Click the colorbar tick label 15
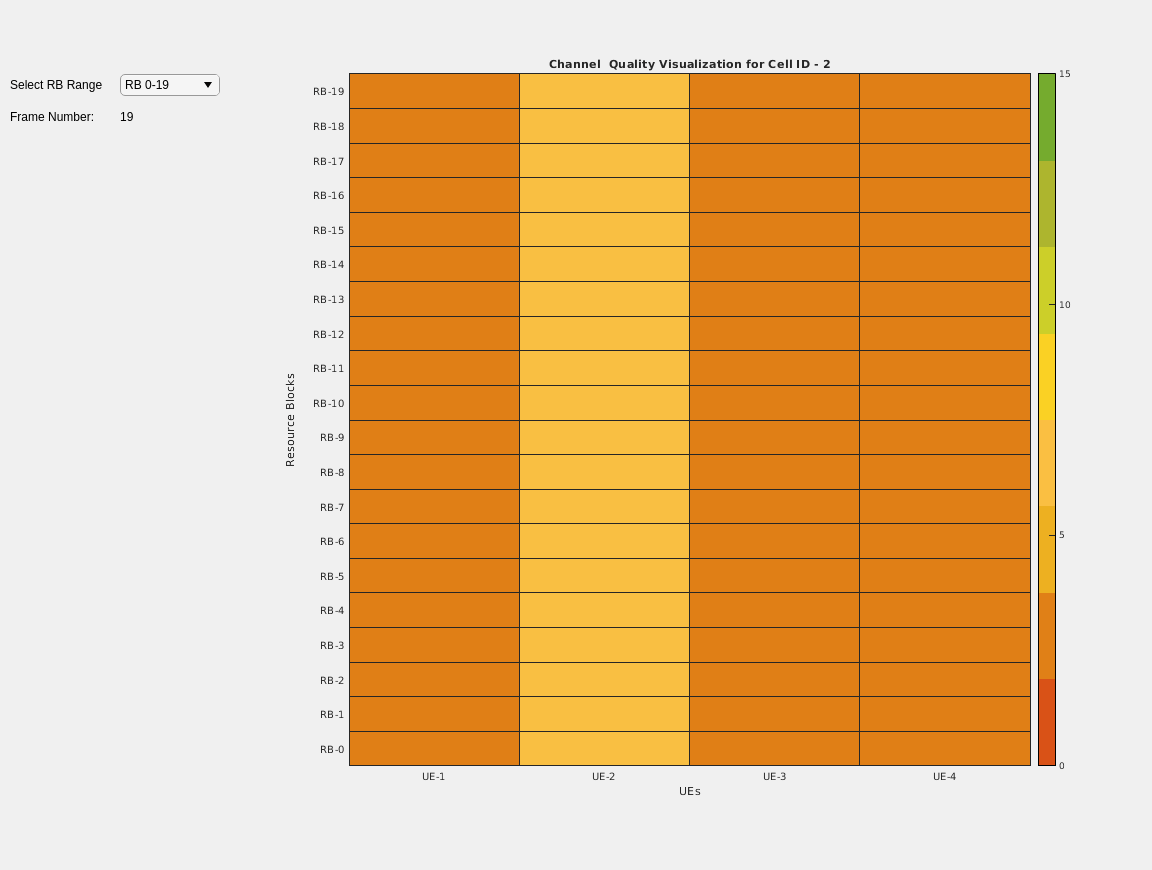This screenshot has width=1152, height=870. tap(1065, 74)
